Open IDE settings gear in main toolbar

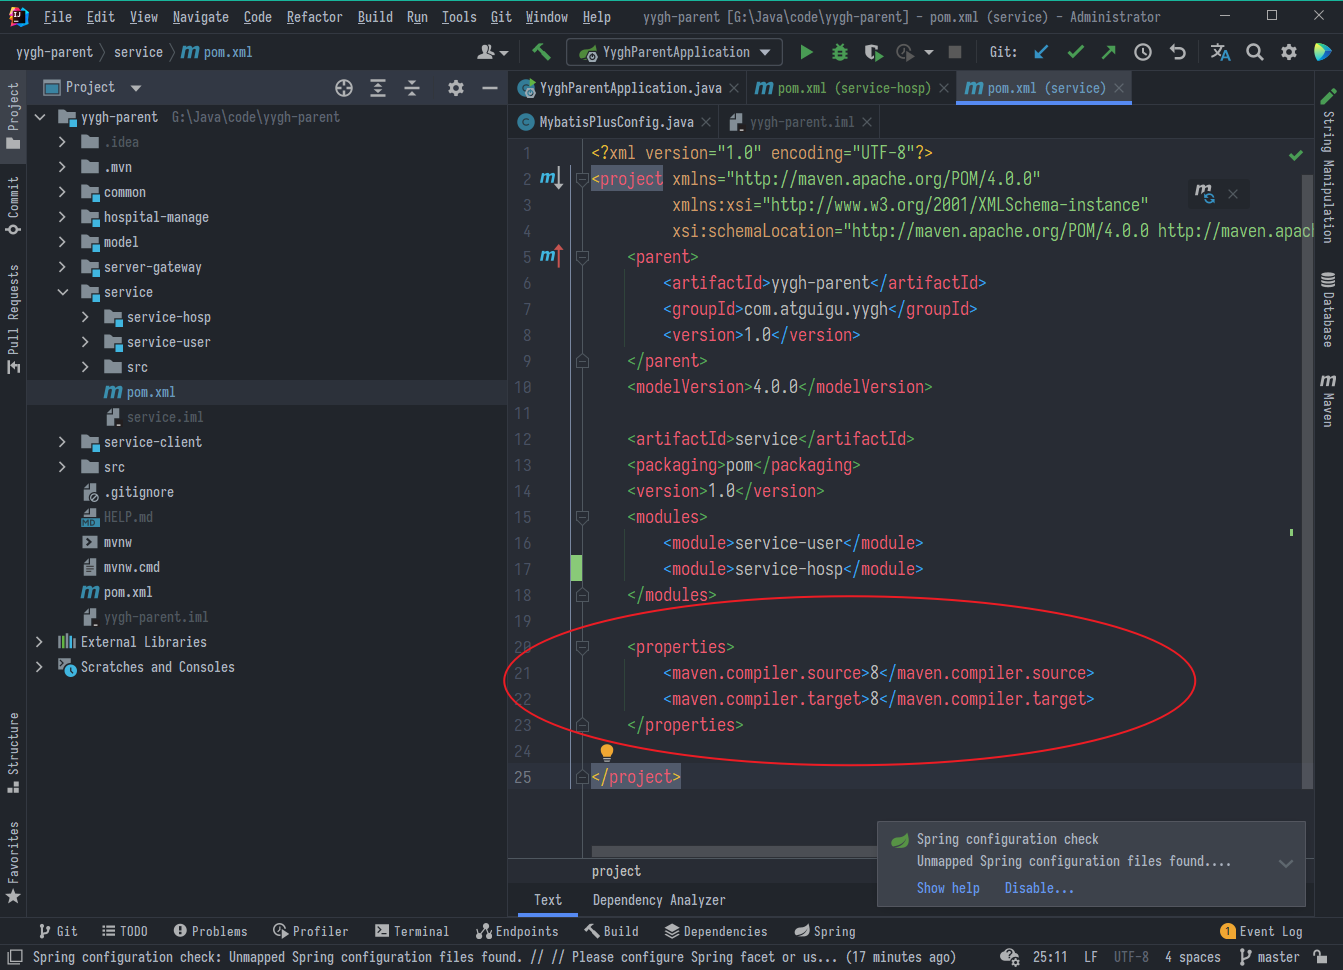[1289, 52]
